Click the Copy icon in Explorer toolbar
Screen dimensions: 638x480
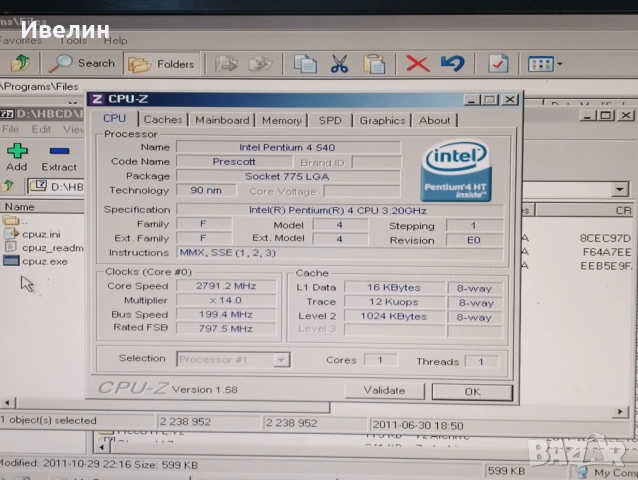[x=306, y=64]
